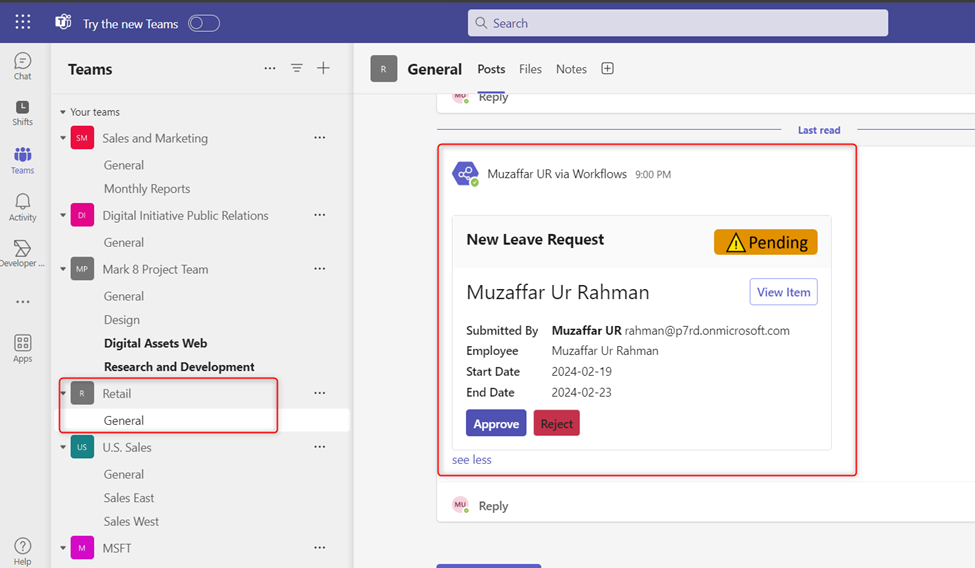The image size is (975, 568).
Task: Click the Mark 8 Project Team MP avatar
Action: point(82,269)
